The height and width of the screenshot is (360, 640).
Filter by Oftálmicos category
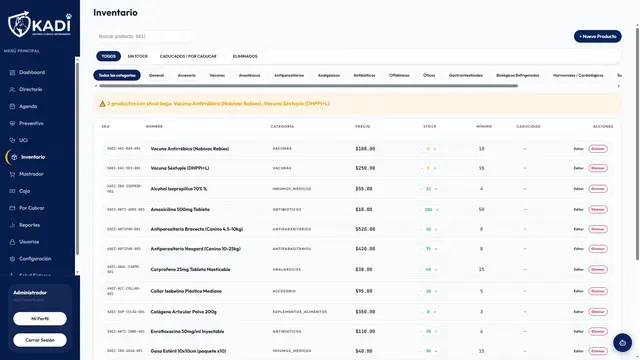click(x=399, y=76)
